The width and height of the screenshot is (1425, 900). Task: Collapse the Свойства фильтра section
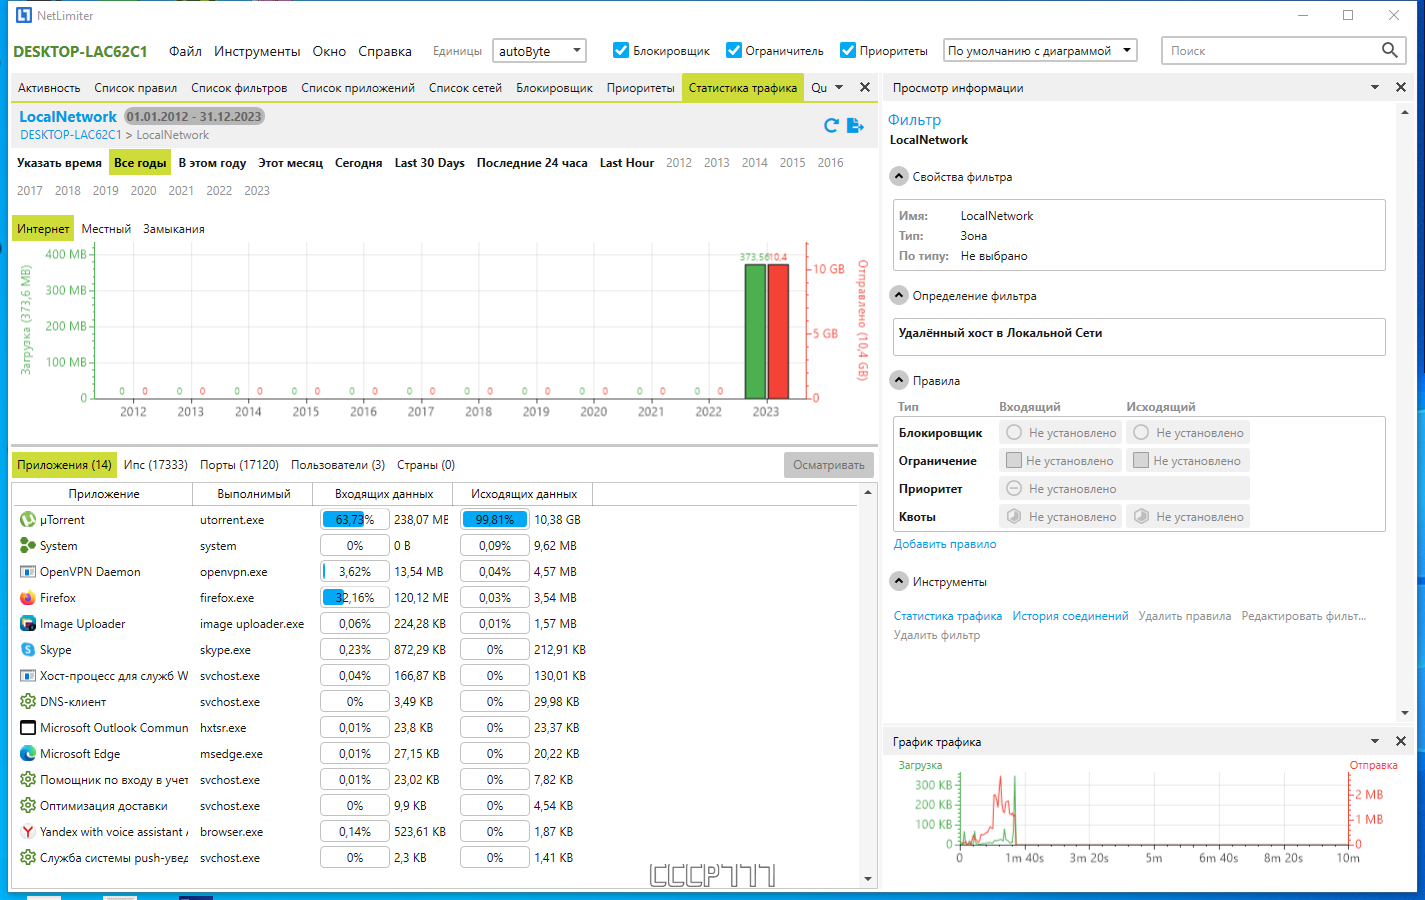[x=899, y=177]
